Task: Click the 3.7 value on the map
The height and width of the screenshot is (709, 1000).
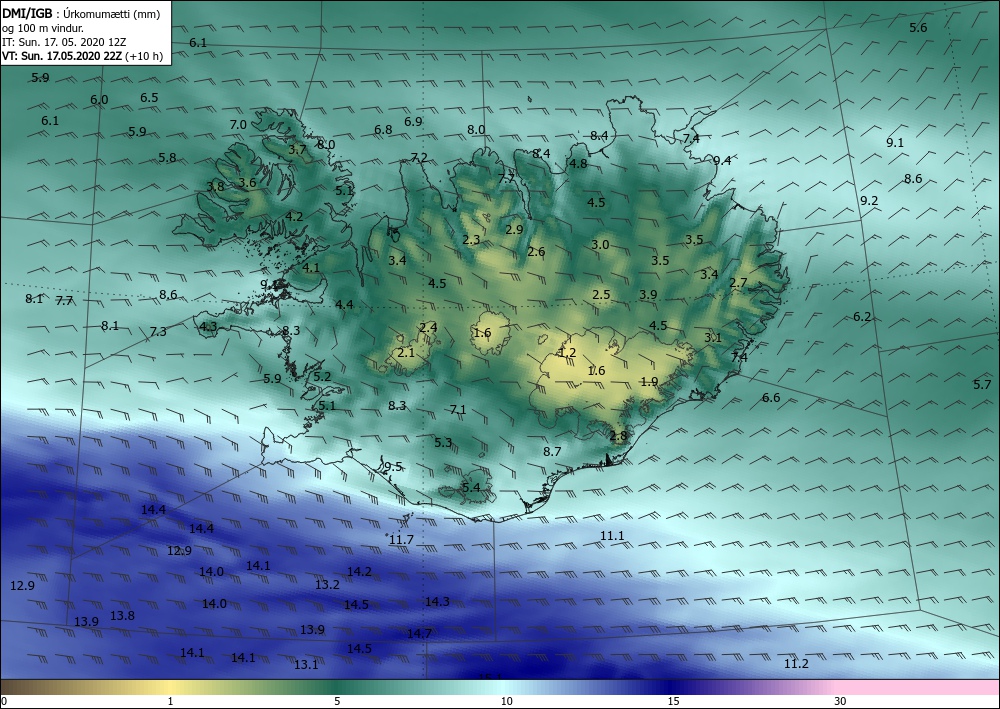Action: (x=297, y=150)
